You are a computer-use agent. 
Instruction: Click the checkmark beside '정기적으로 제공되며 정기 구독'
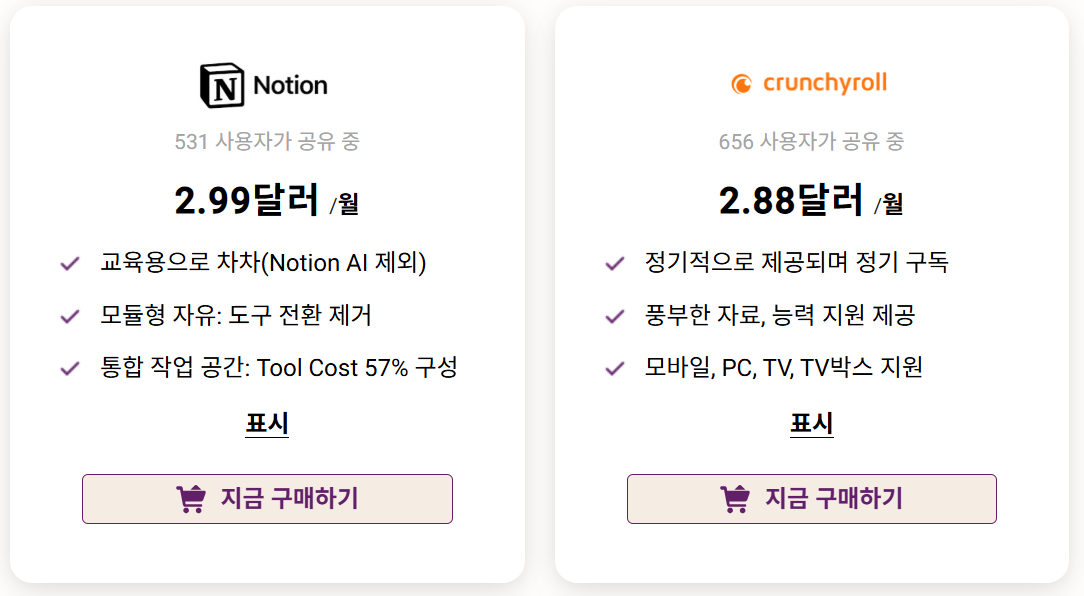pos(612,262)
